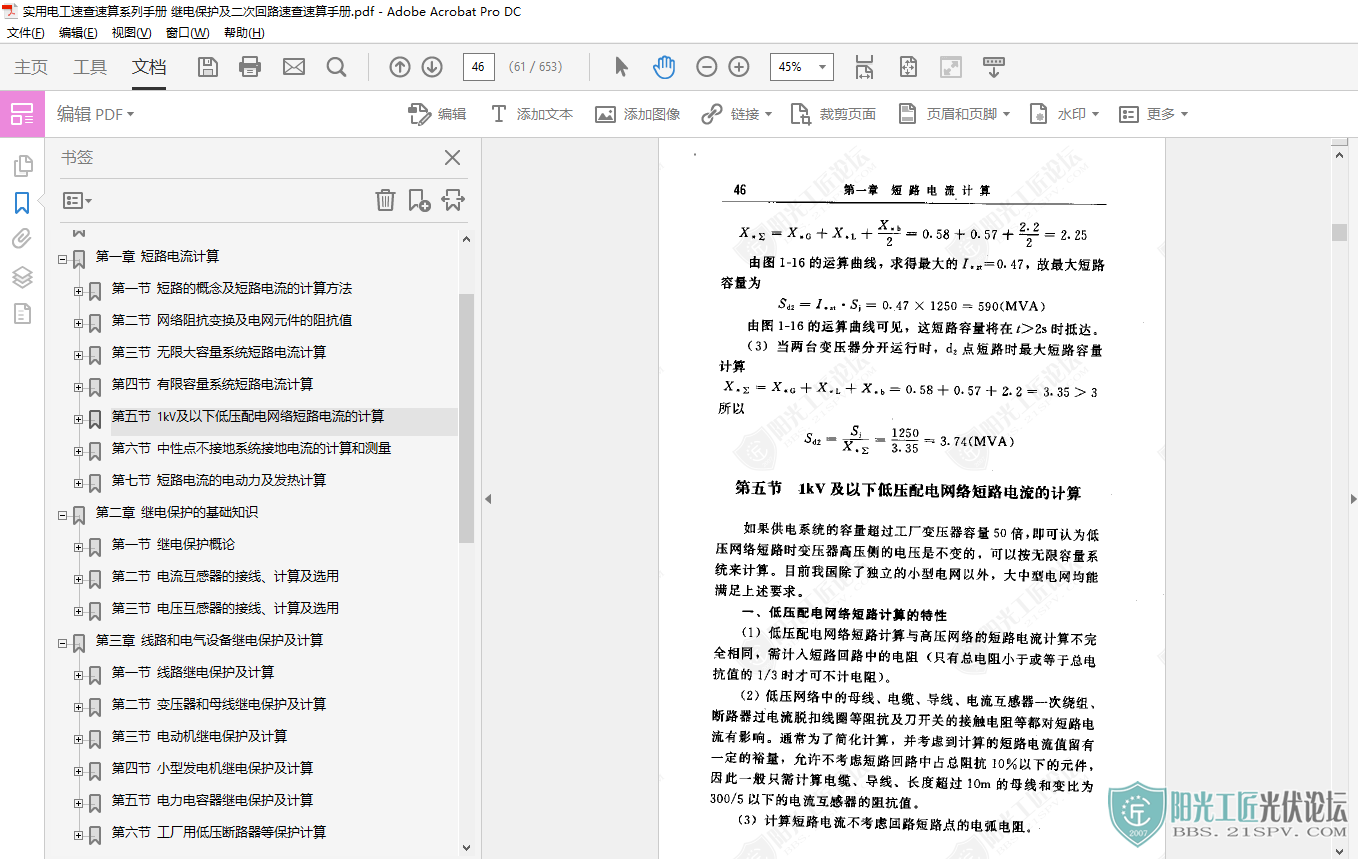
Task: Open the 帮助(H) menu
Action: (x=244, y=32)
